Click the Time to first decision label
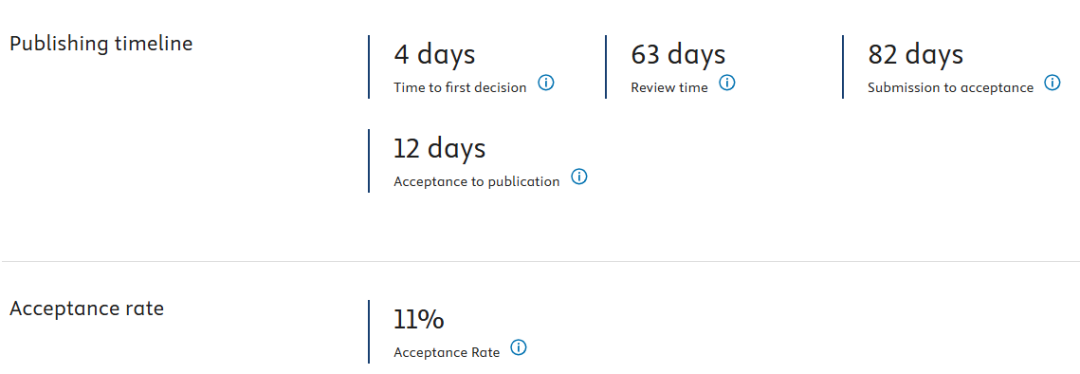Viewport: 1080px width, 374px height. pos(460,87)
